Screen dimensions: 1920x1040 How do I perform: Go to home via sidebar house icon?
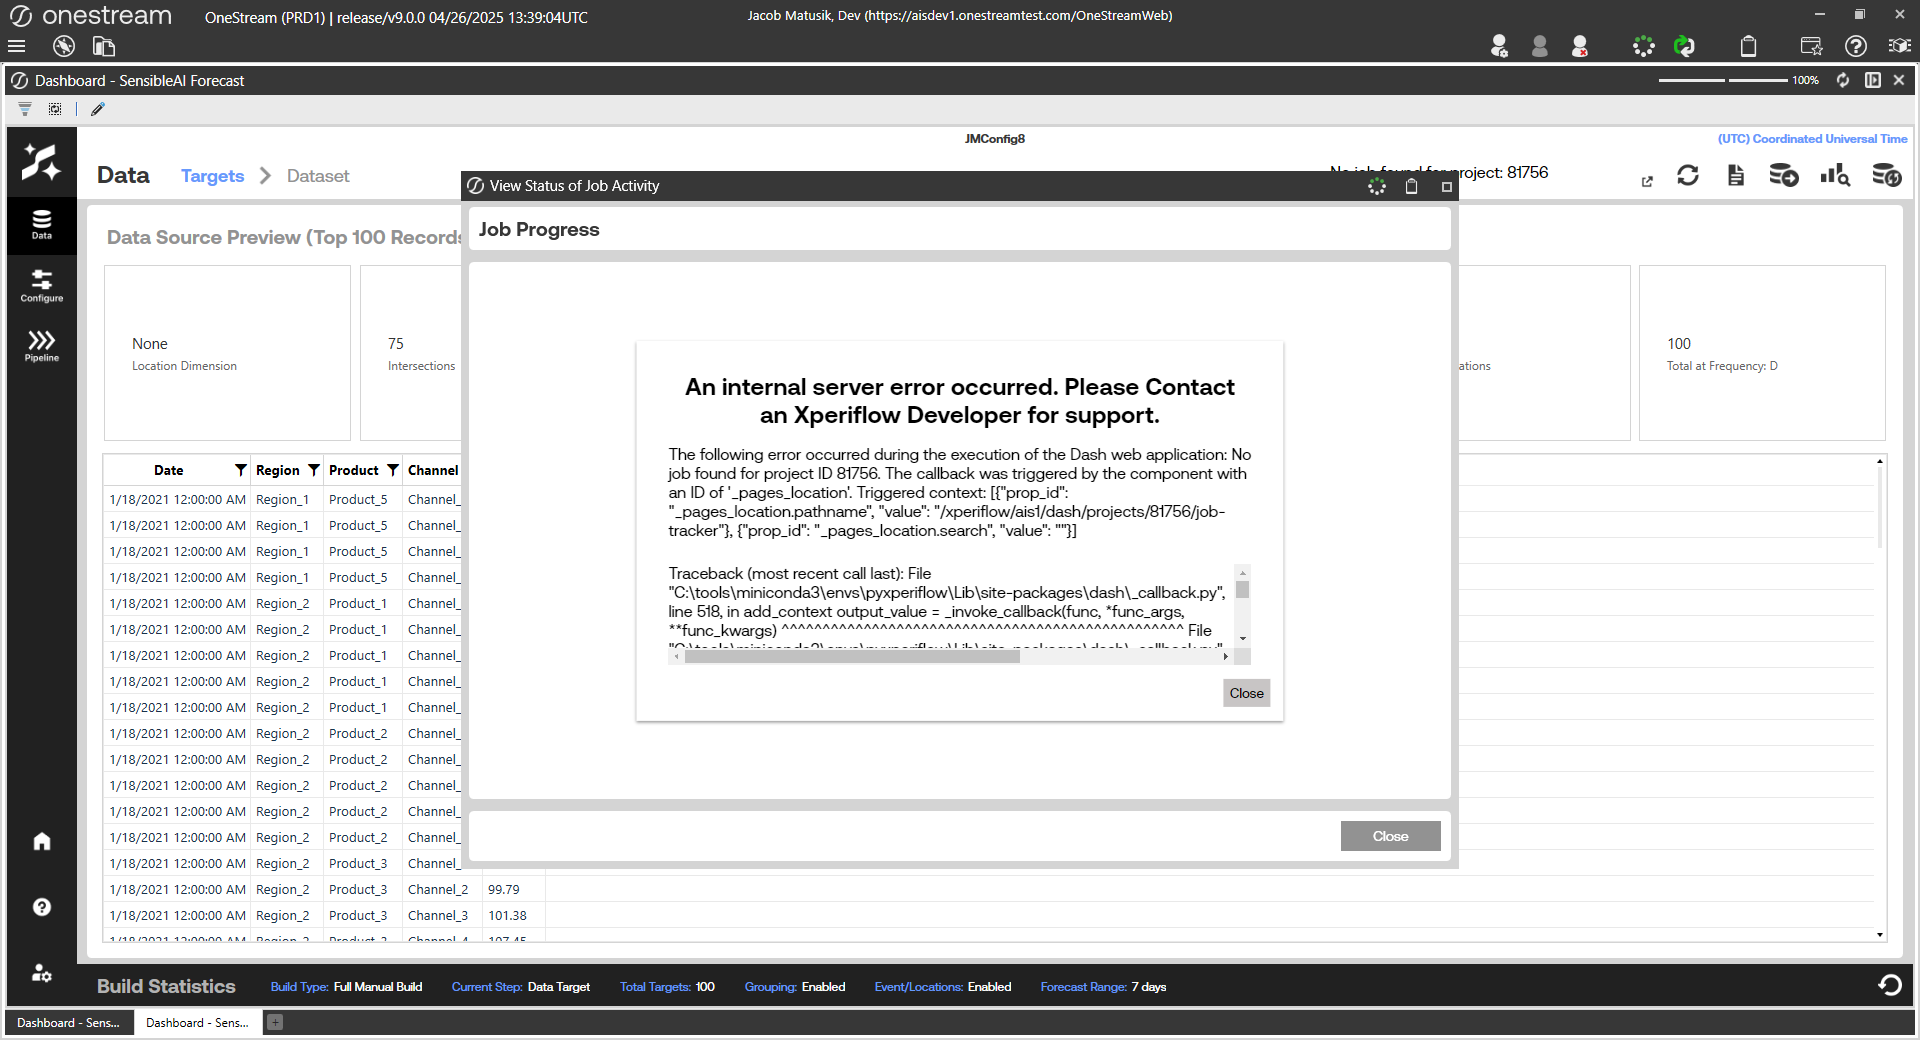pyautogui.click(x=41, y=841)
